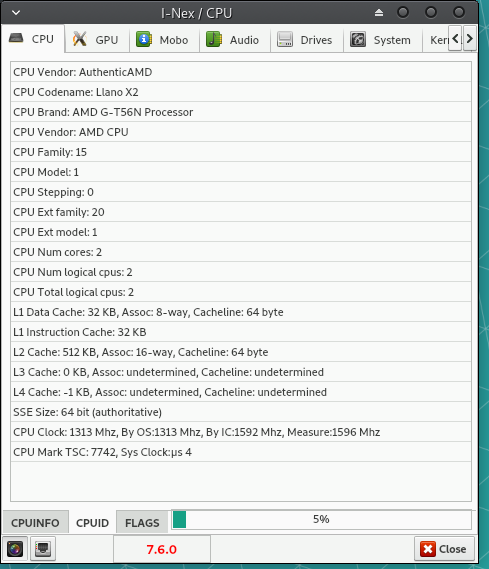
Task: Switch to the Mobo tab
Action: [x=164, y=39]
